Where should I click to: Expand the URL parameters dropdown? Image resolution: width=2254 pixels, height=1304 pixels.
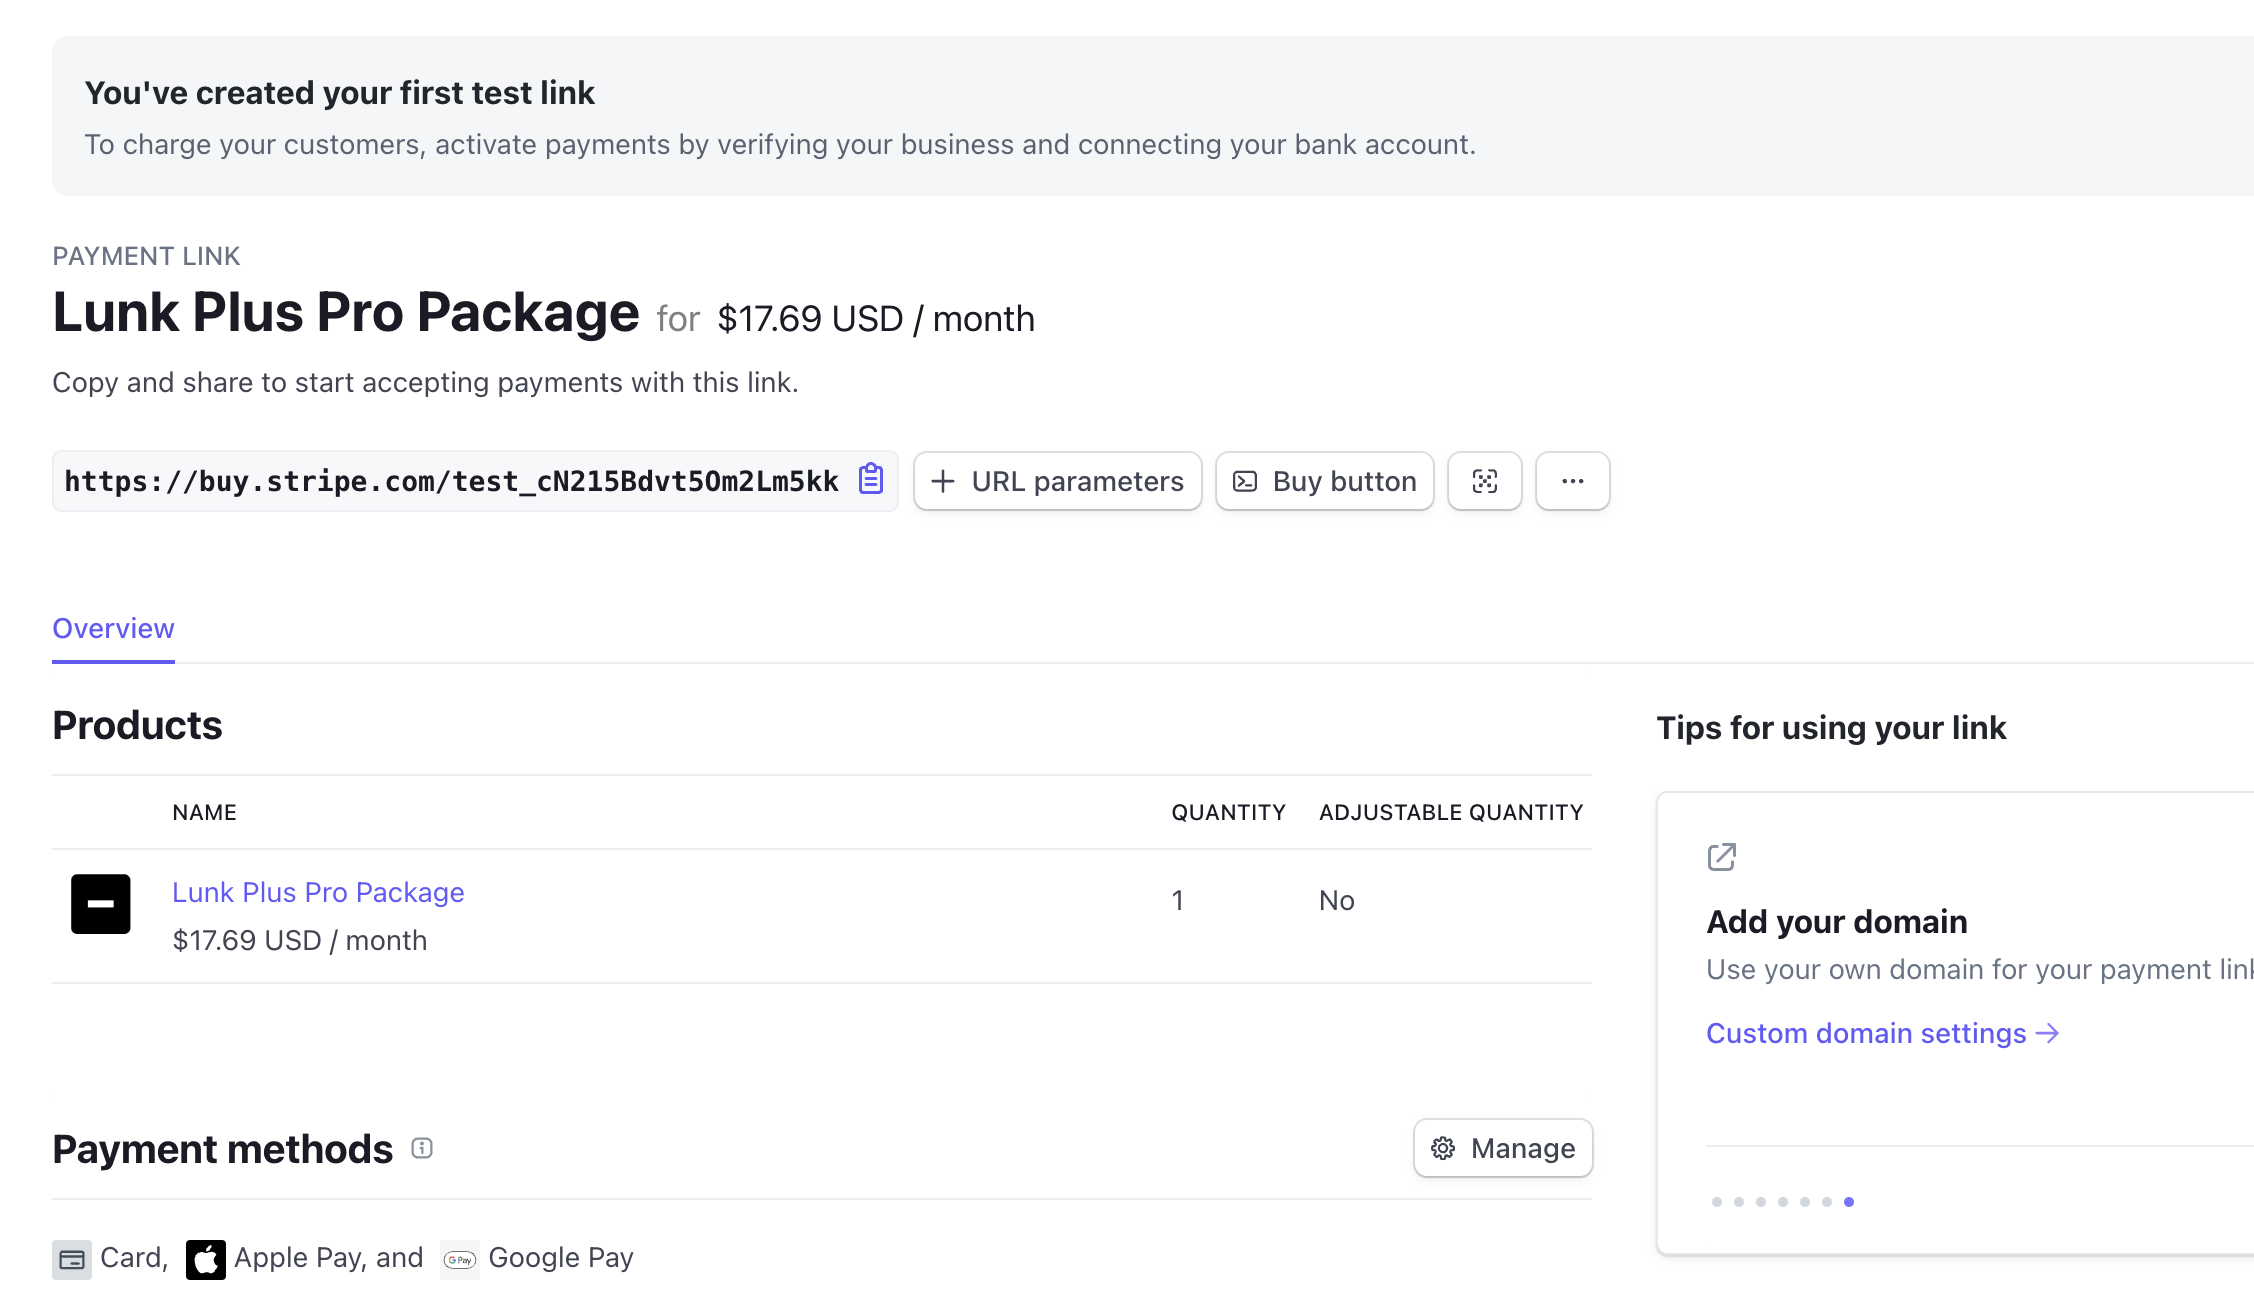pyautogui.click(x=1060, y=480)
